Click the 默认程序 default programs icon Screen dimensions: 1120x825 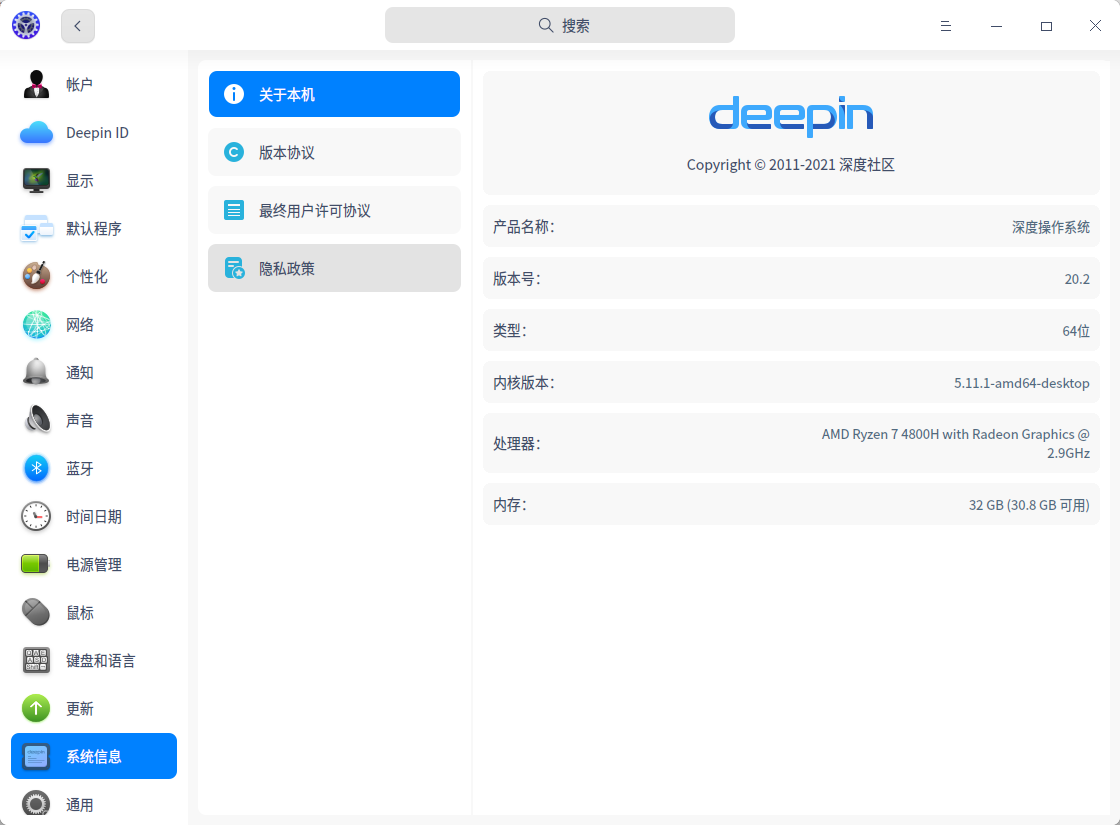[x=37, y=229]
